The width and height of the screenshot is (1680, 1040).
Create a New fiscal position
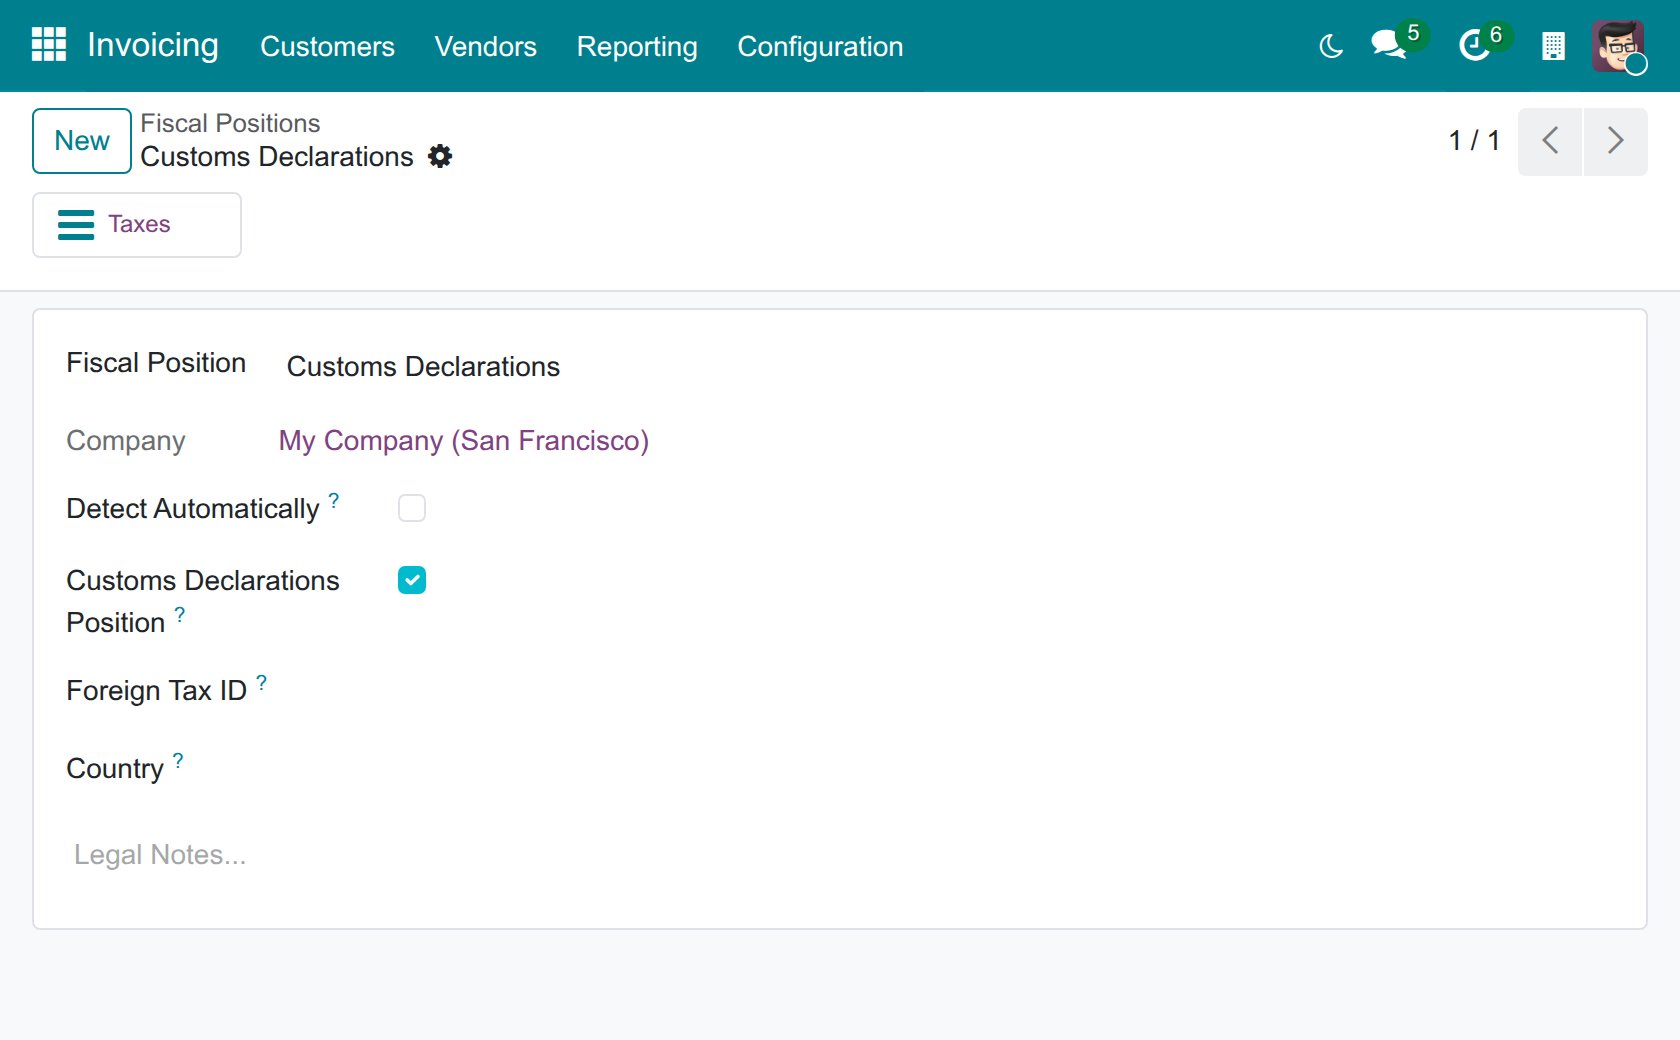pos(82,141)
